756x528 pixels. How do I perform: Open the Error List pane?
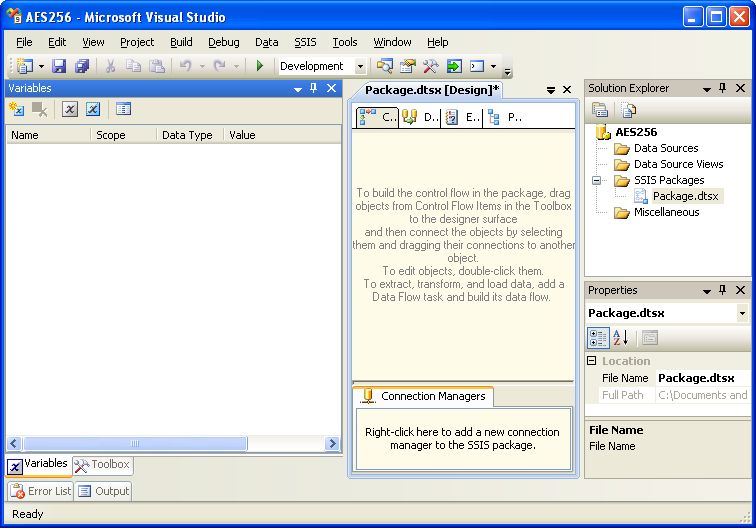pyautogui.click(x=40, y=491)
